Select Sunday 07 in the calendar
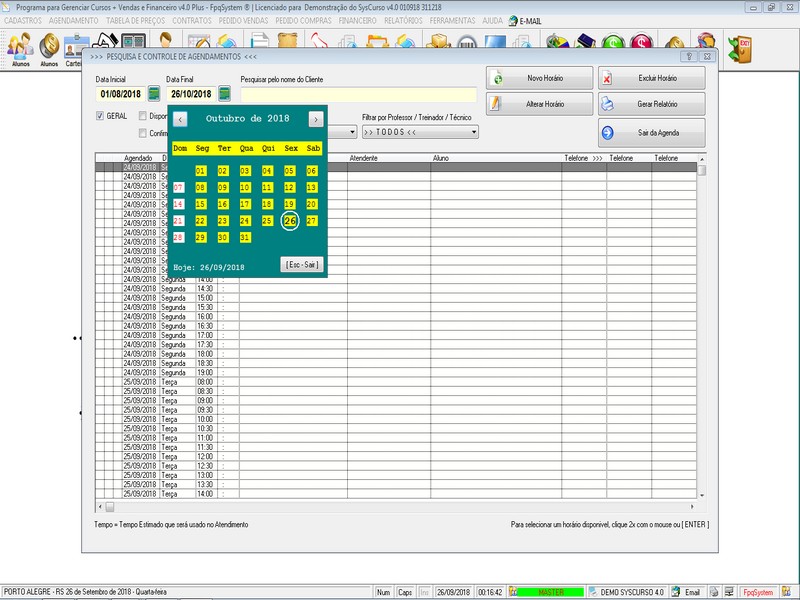The height and width of the screenshot is (600, 800). [x=178, y=187]
